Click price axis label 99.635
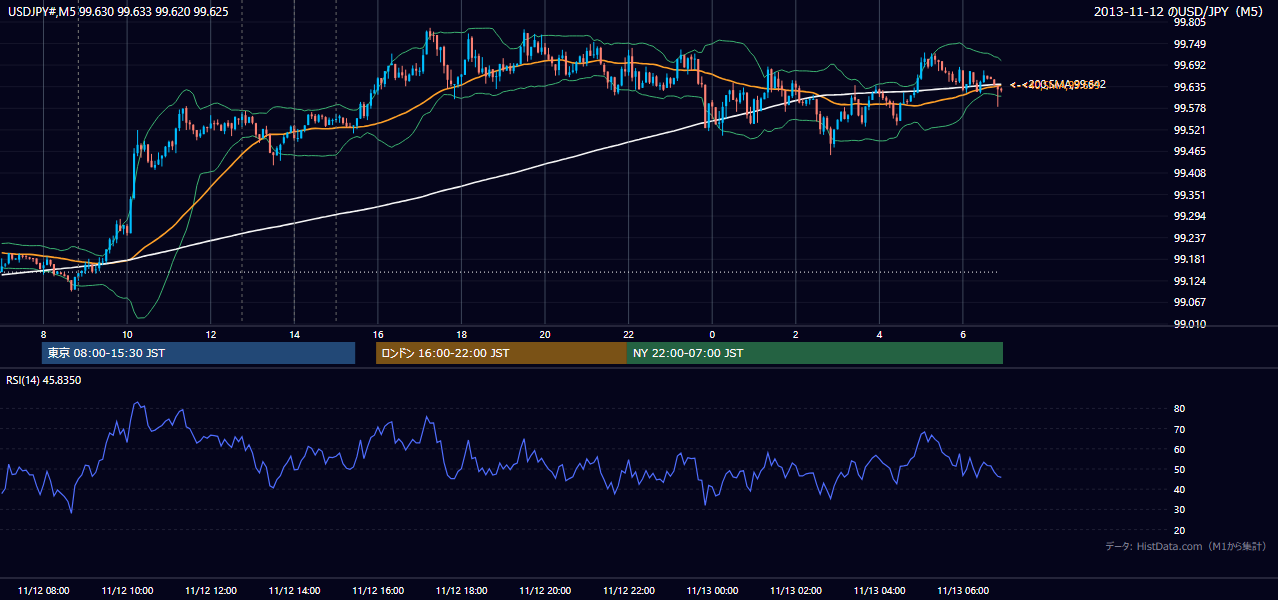The image size is (1278, 600). (x=1190, y=87)
